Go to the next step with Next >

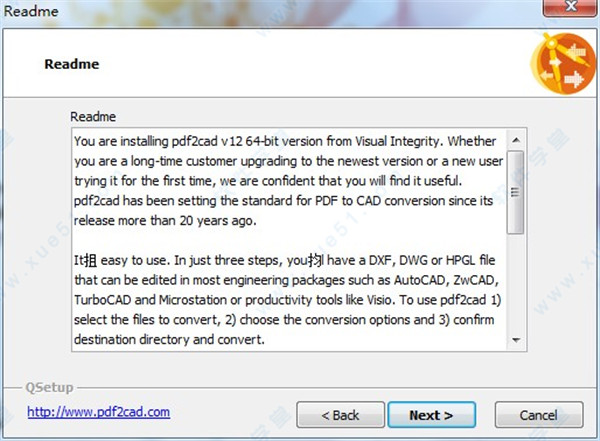point(432,415)
